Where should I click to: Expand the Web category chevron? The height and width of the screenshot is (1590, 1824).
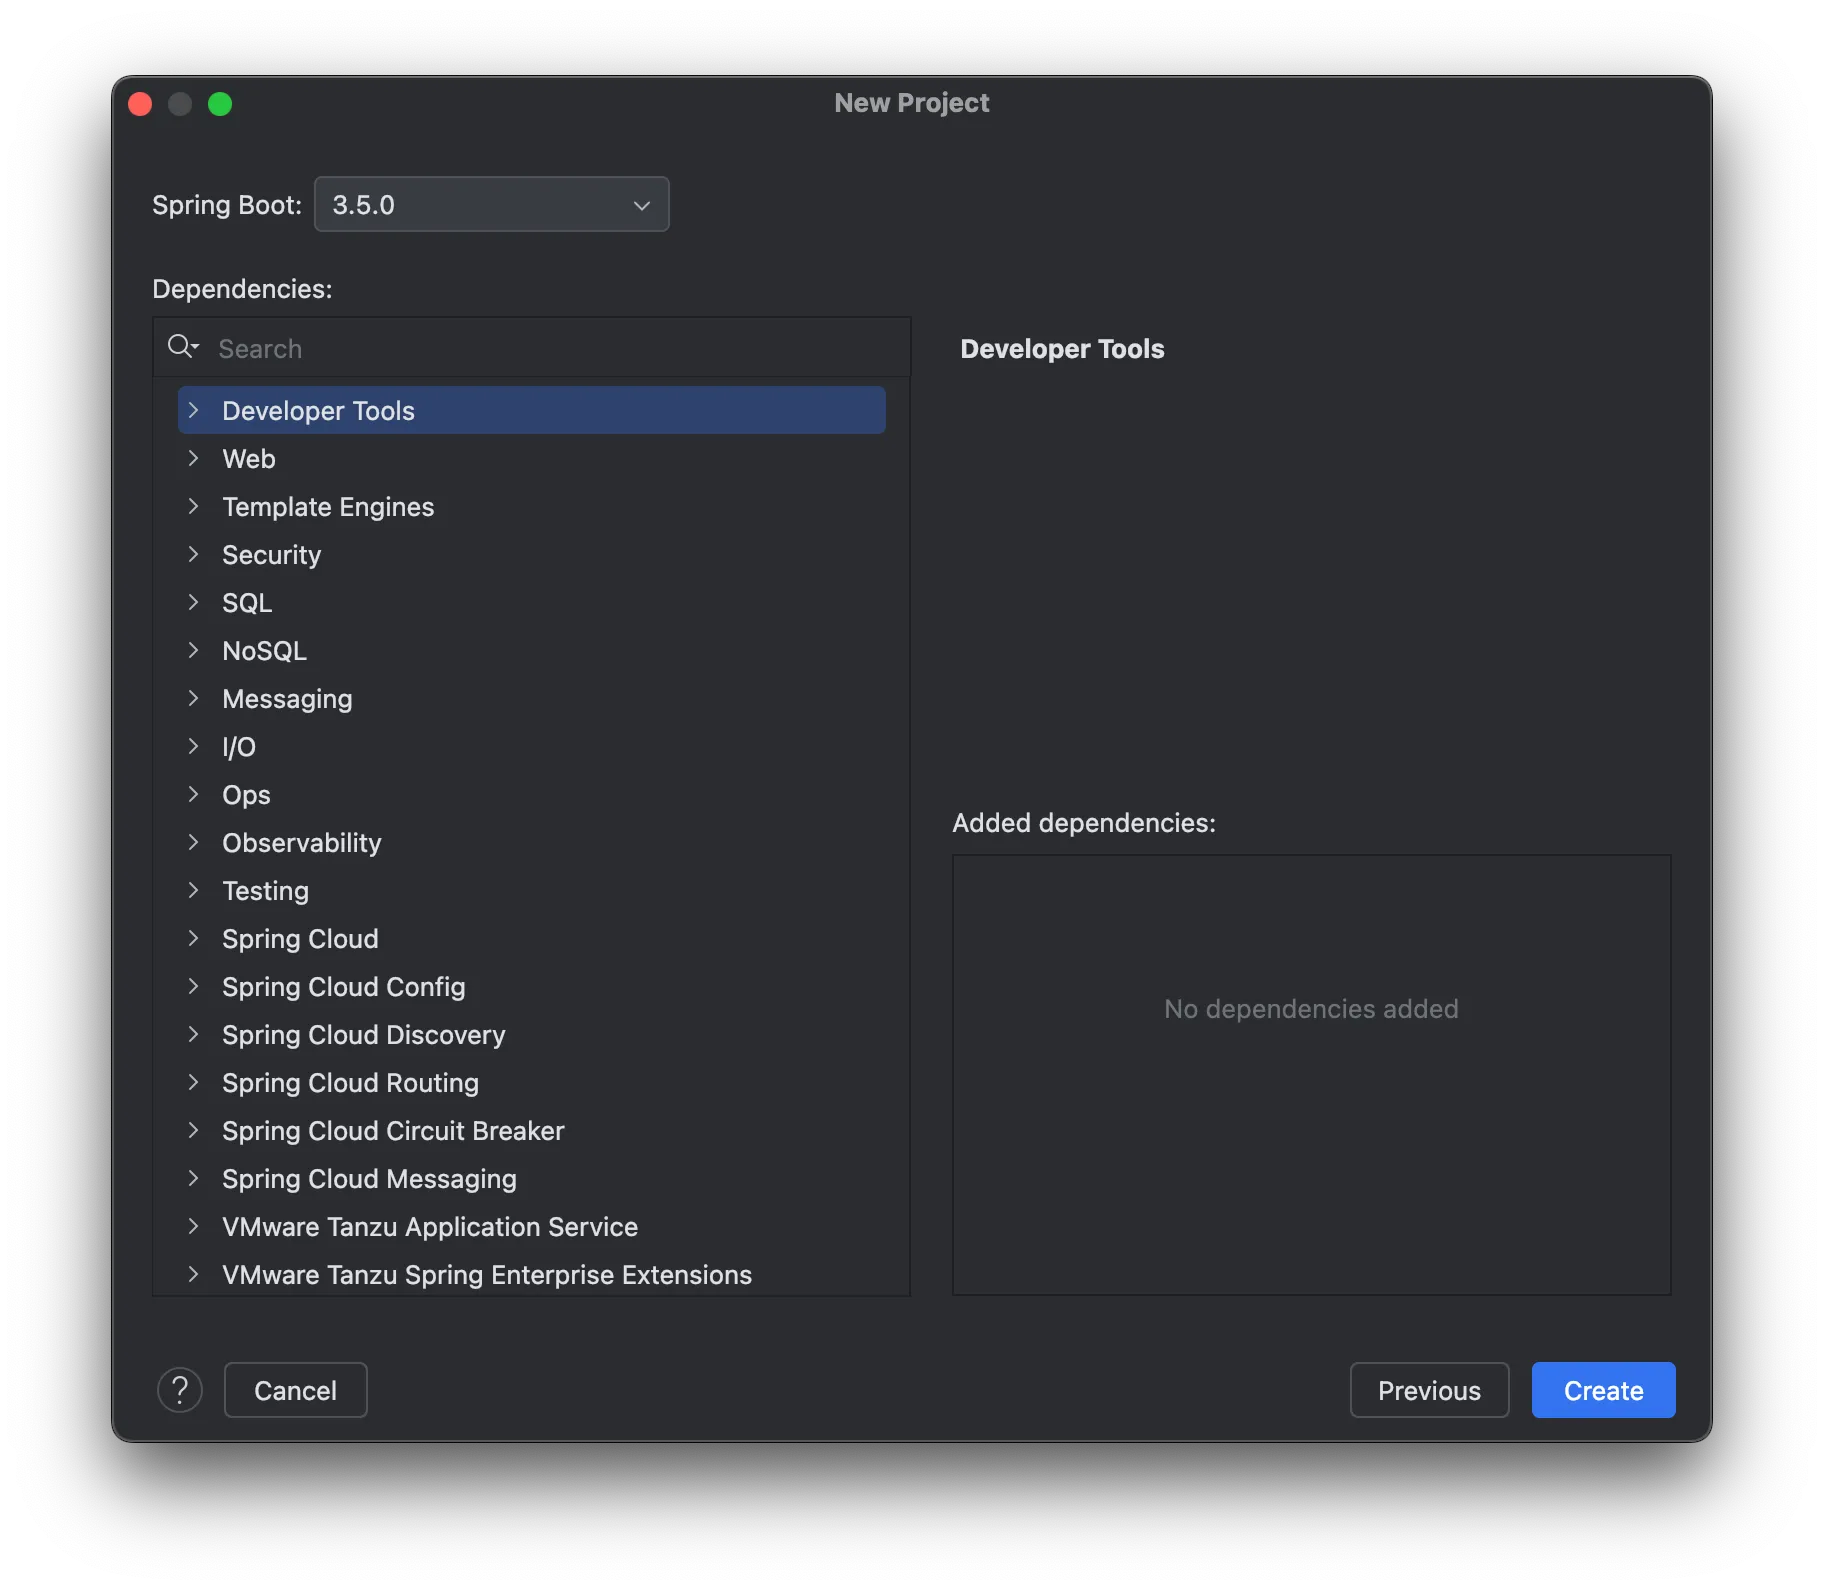pyautogui.click(x=194, y=458)
